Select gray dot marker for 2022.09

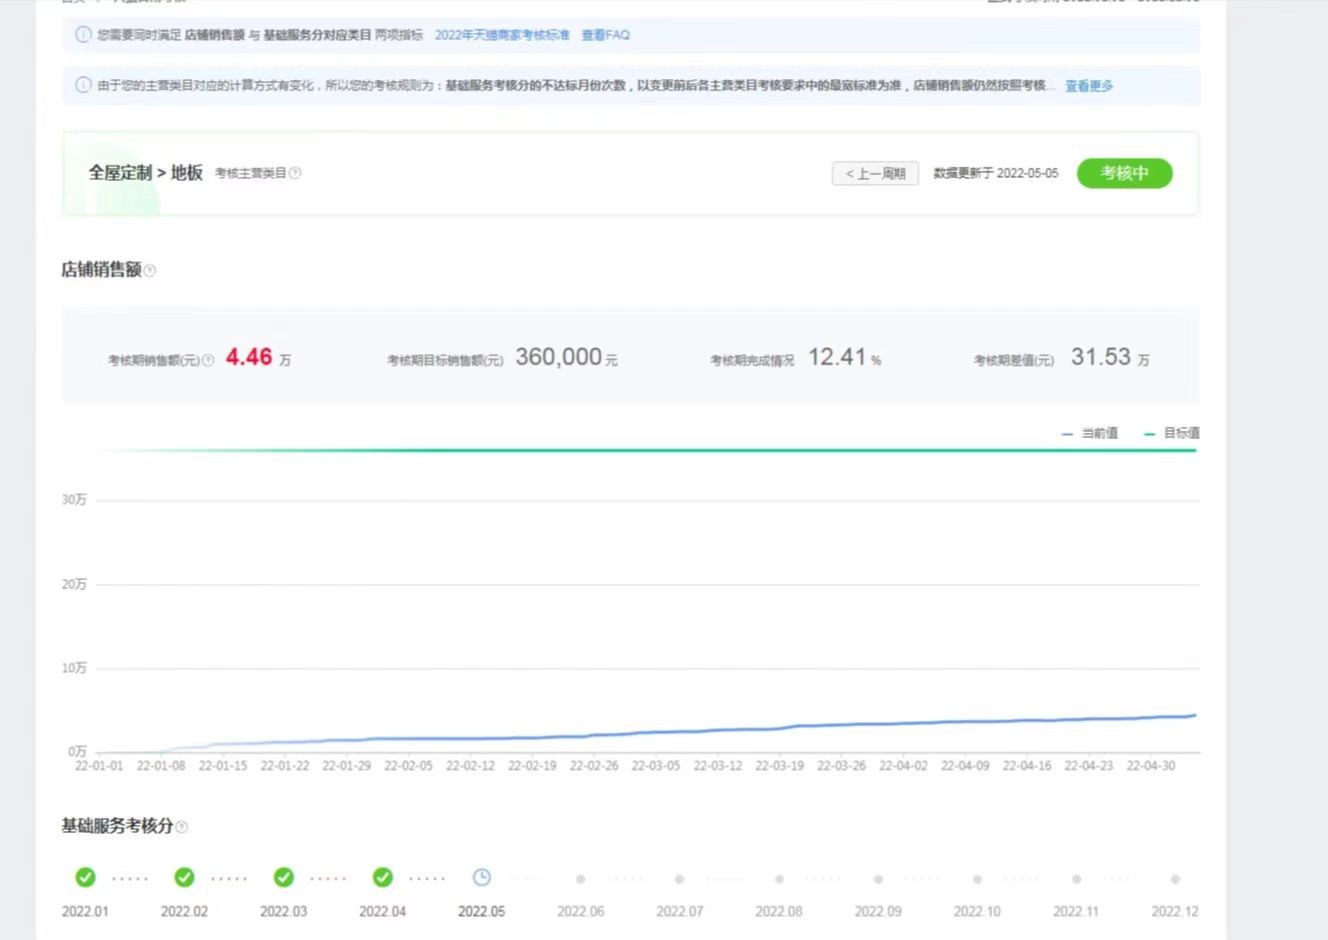coord(878,879)
